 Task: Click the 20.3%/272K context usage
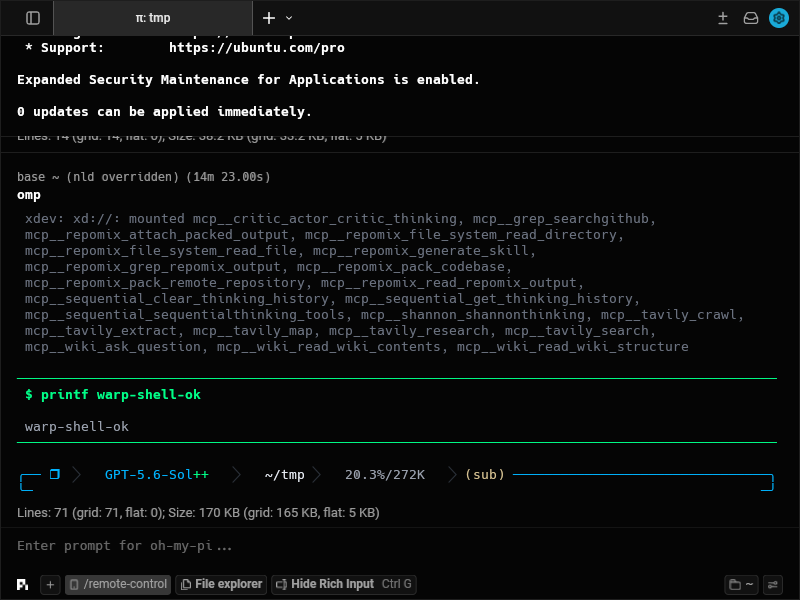tap(385, 474)
